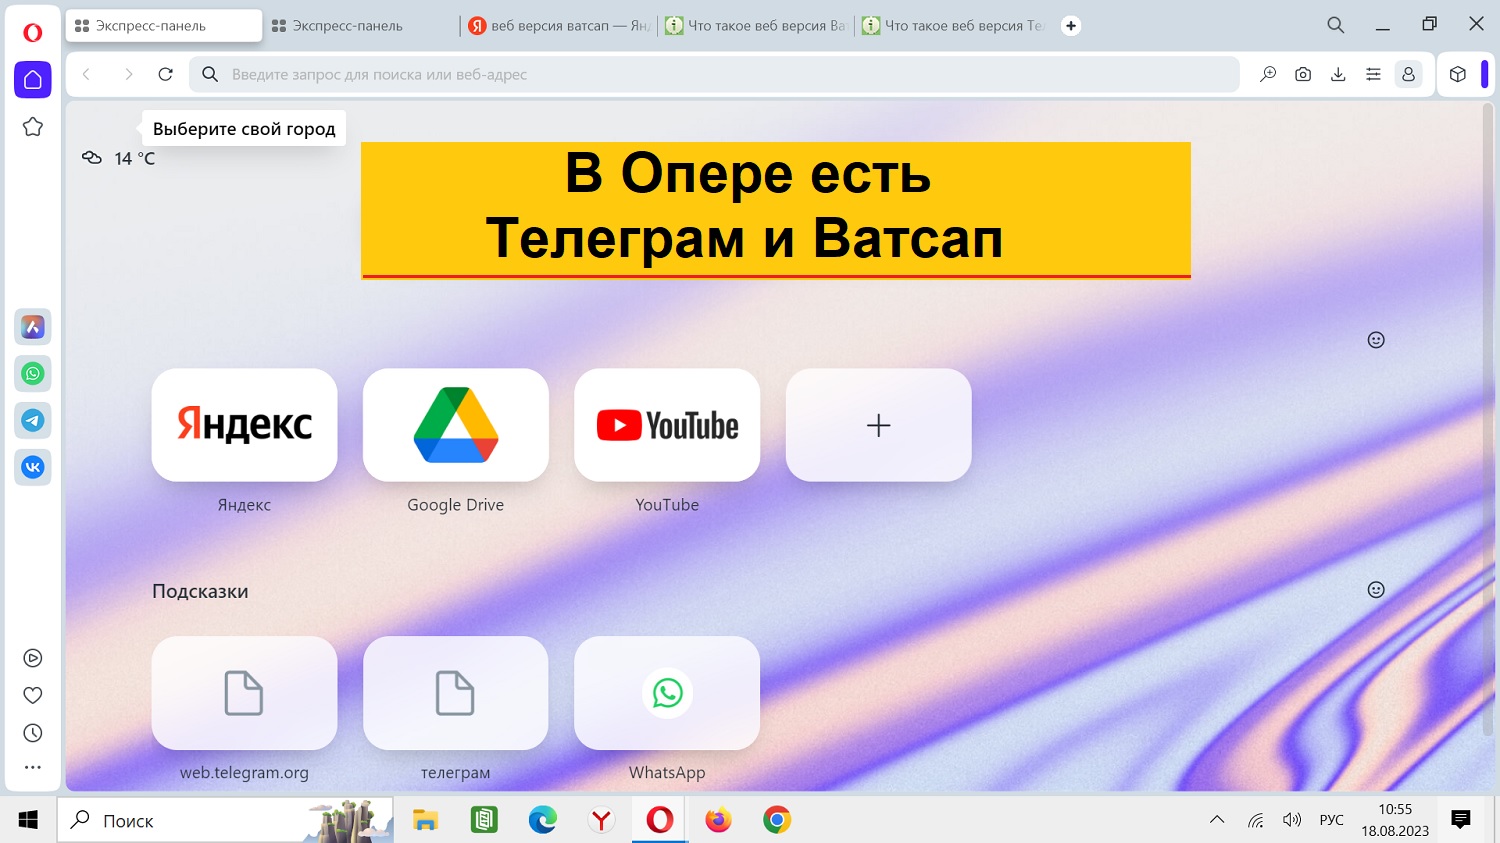Screen dimensions: 1500x843
Task: Switch to the first Экспресс-панель tab
Action: 164,26
